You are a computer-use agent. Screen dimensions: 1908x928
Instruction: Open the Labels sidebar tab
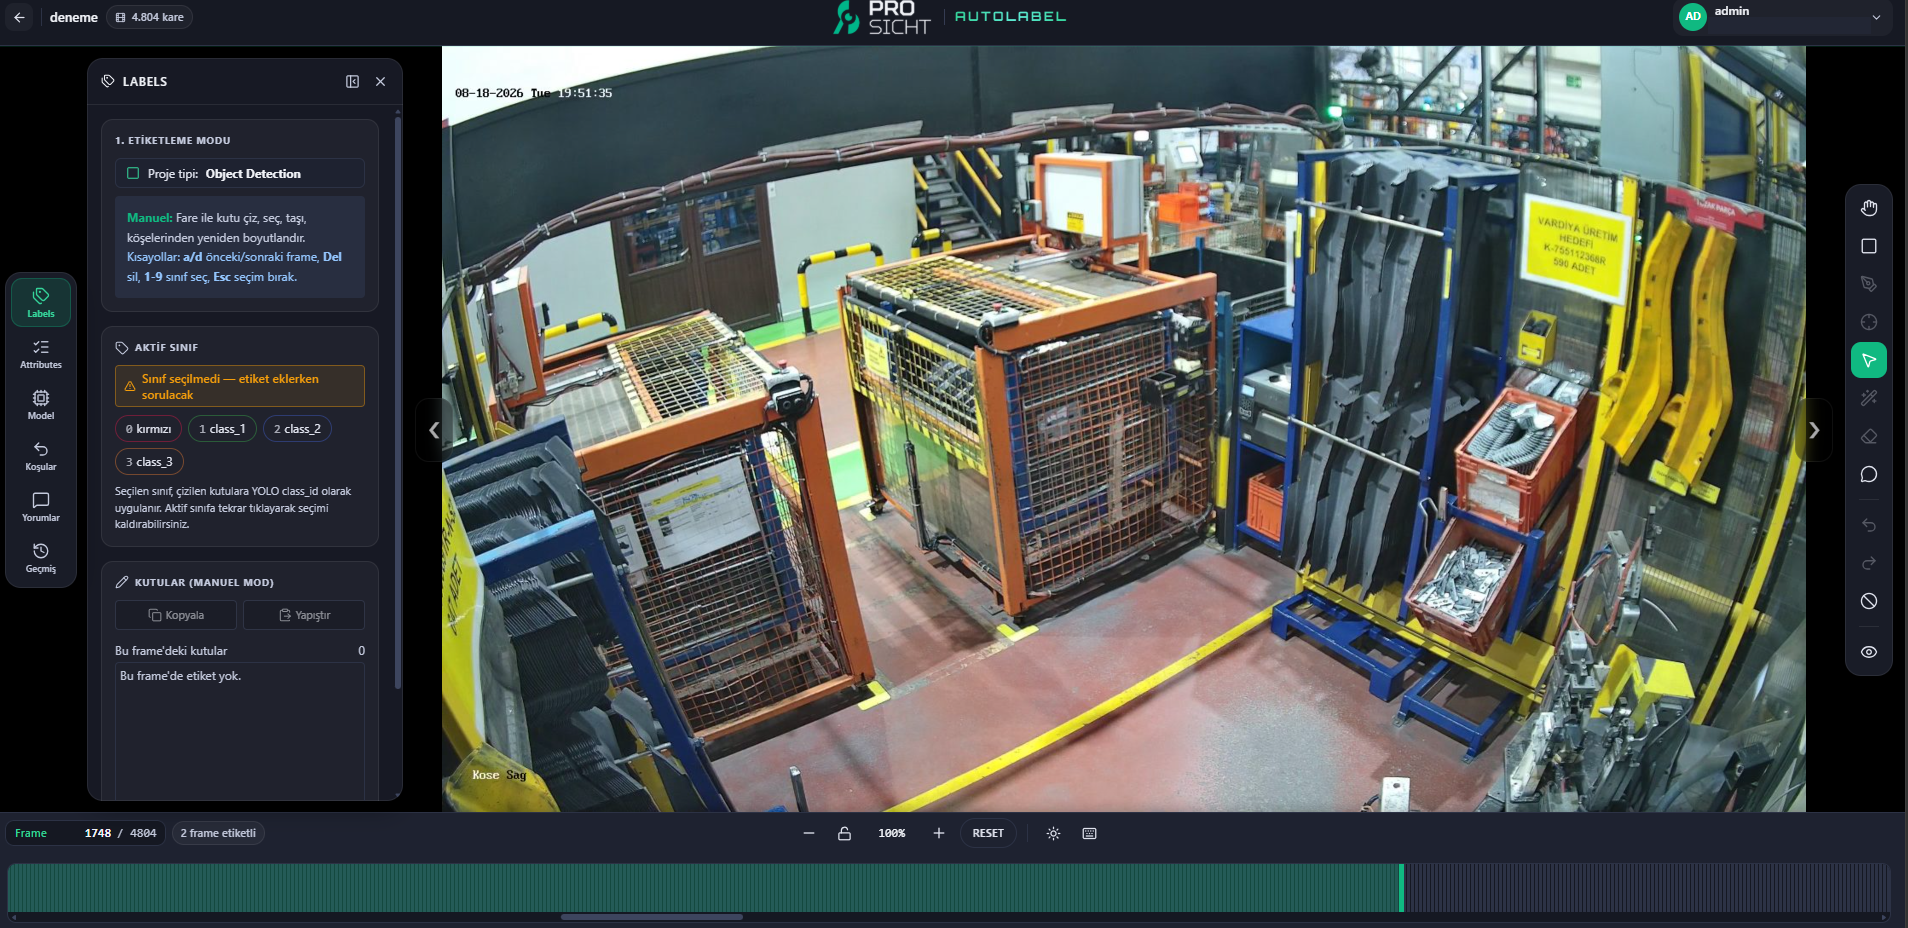[41, 302]
